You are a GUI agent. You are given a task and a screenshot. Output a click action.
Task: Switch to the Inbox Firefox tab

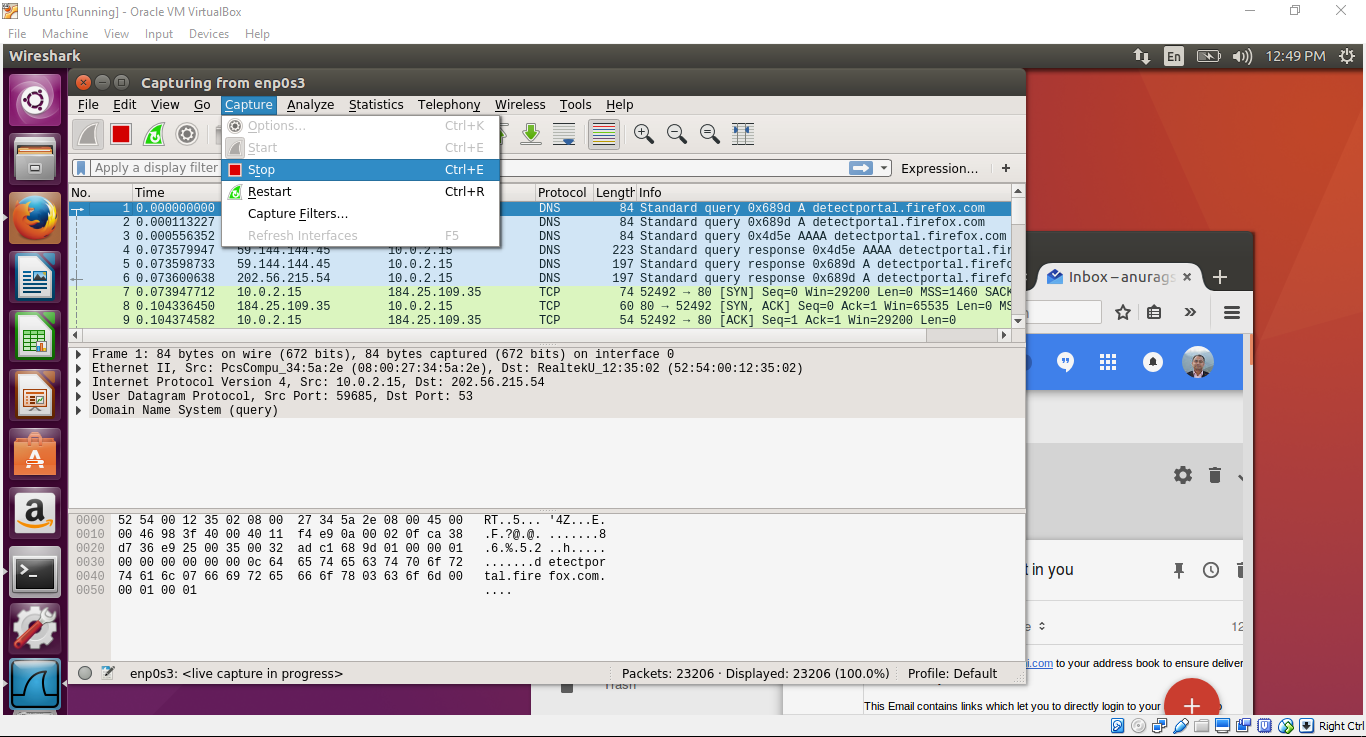[x=1119, y=277]
